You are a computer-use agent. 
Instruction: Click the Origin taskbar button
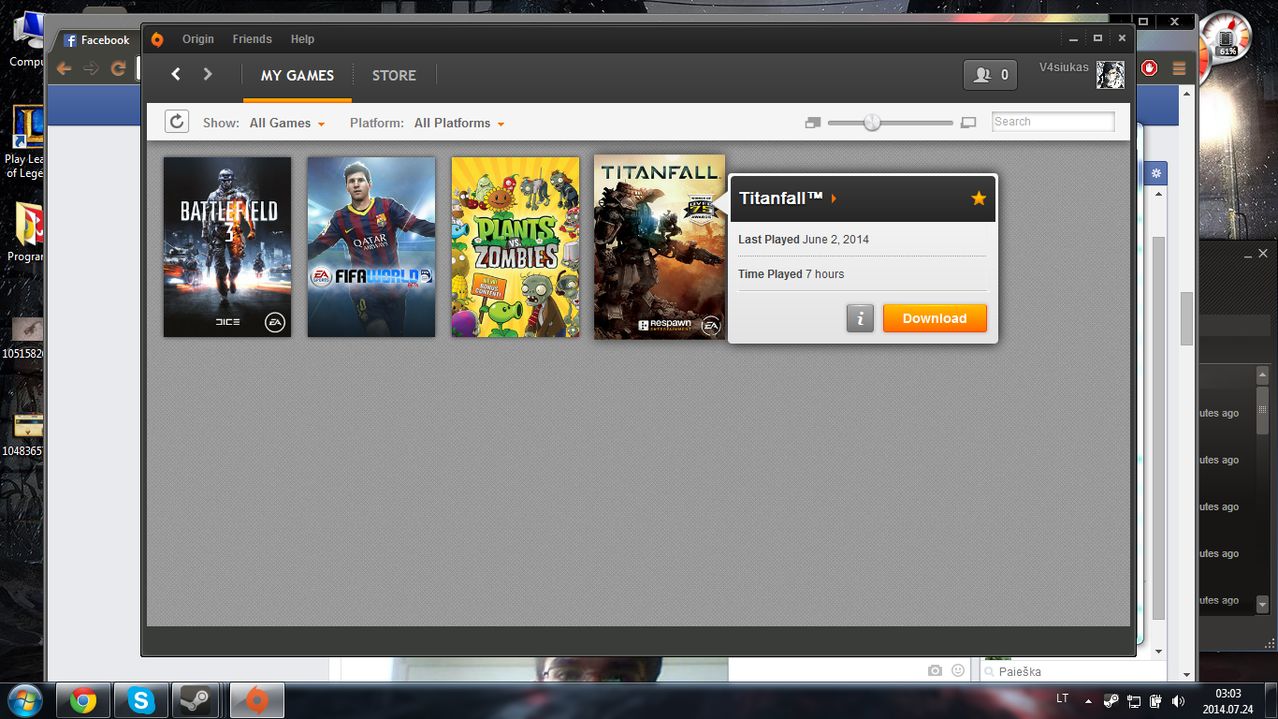click(x=257, y=700)
